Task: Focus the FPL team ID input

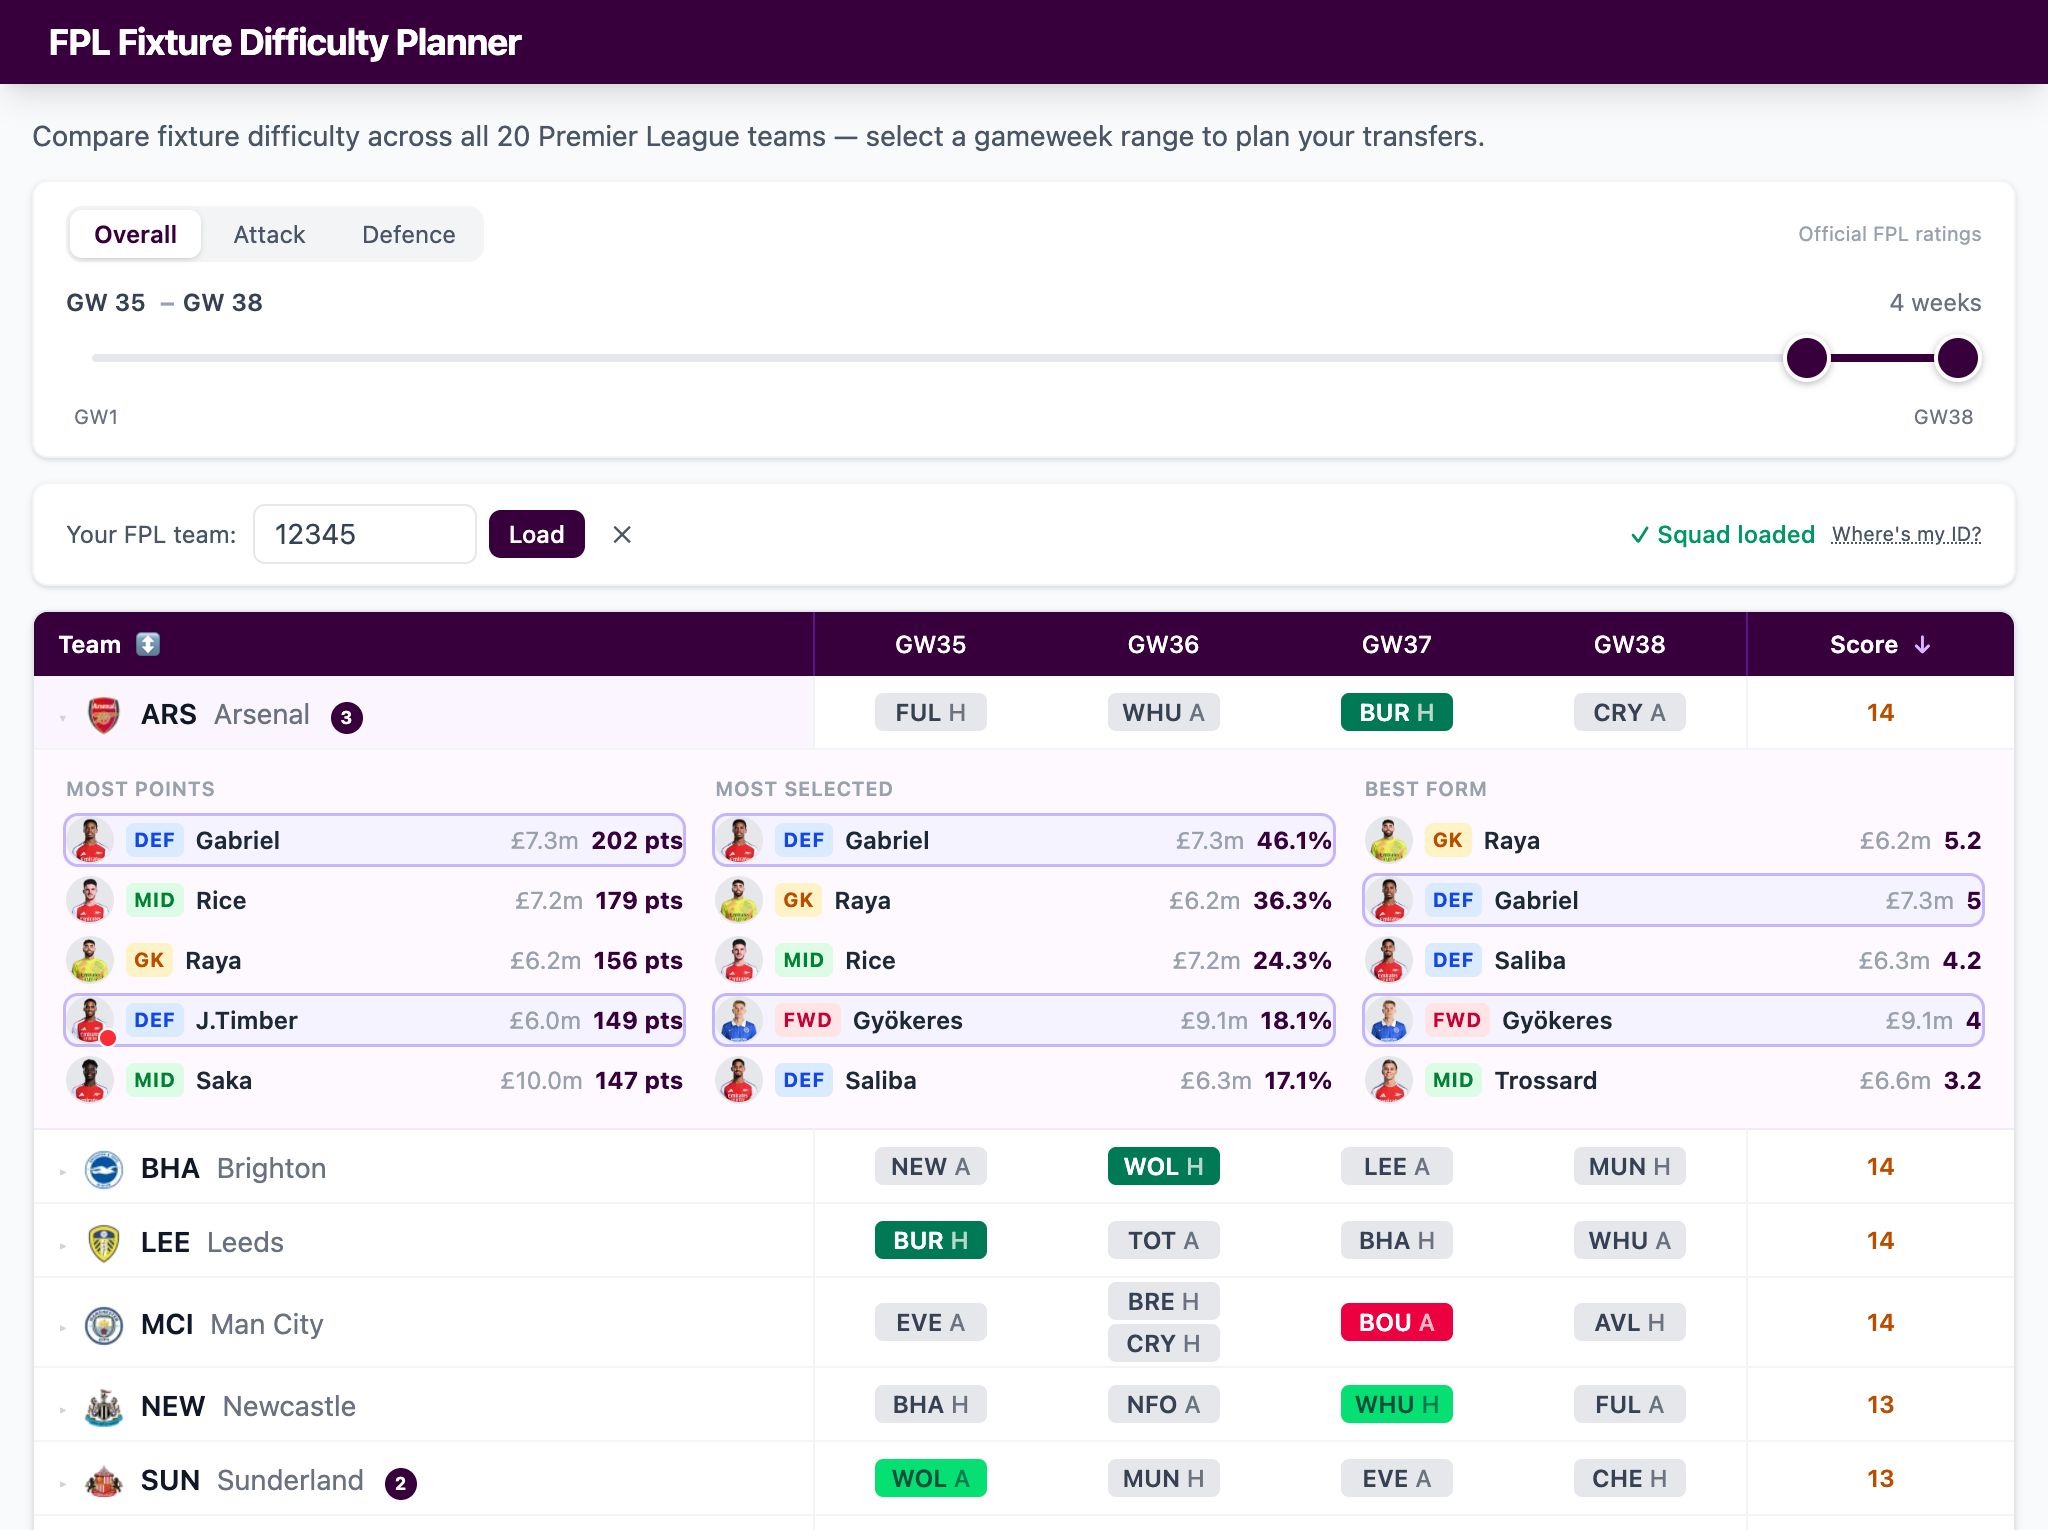Action: 365,534
